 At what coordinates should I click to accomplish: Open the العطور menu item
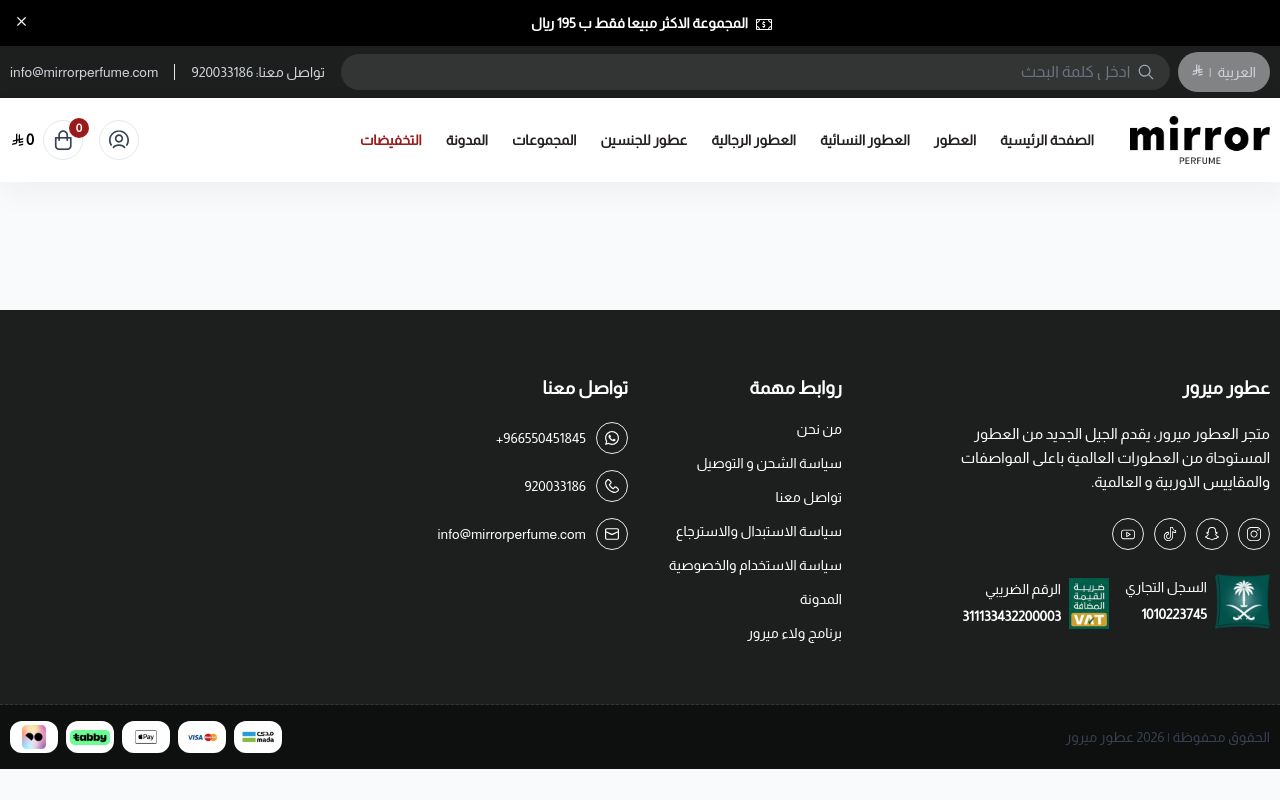[955, 140]
